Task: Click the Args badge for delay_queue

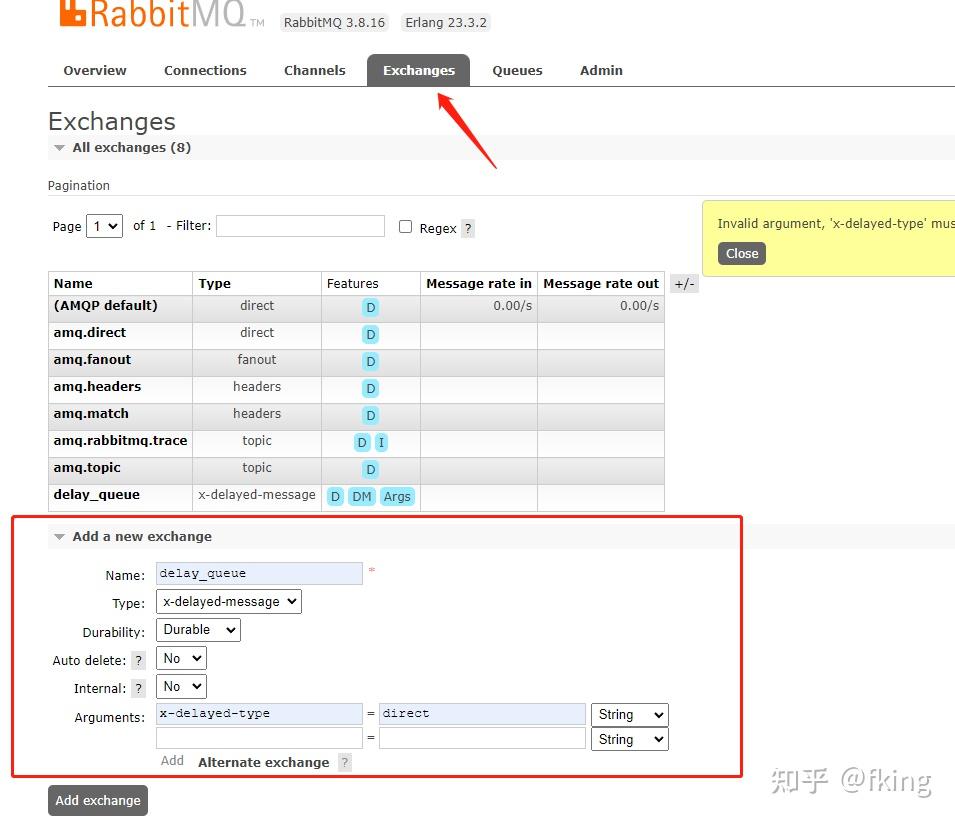Action: [397, 496]
